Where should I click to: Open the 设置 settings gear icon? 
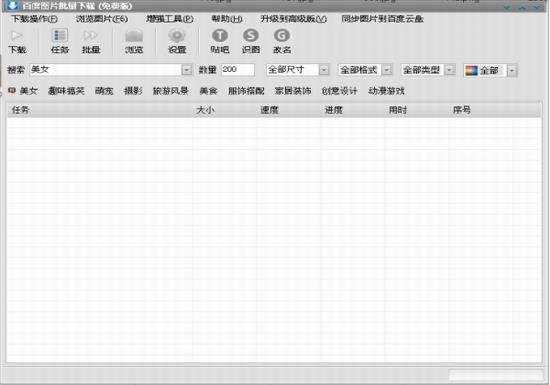click(177, 35)
